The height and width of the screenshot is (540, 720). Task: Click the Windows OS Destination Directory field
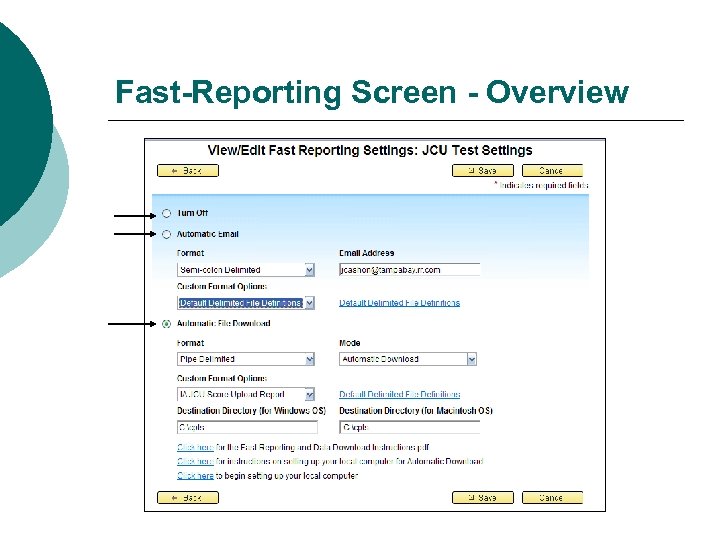[247, 428]
